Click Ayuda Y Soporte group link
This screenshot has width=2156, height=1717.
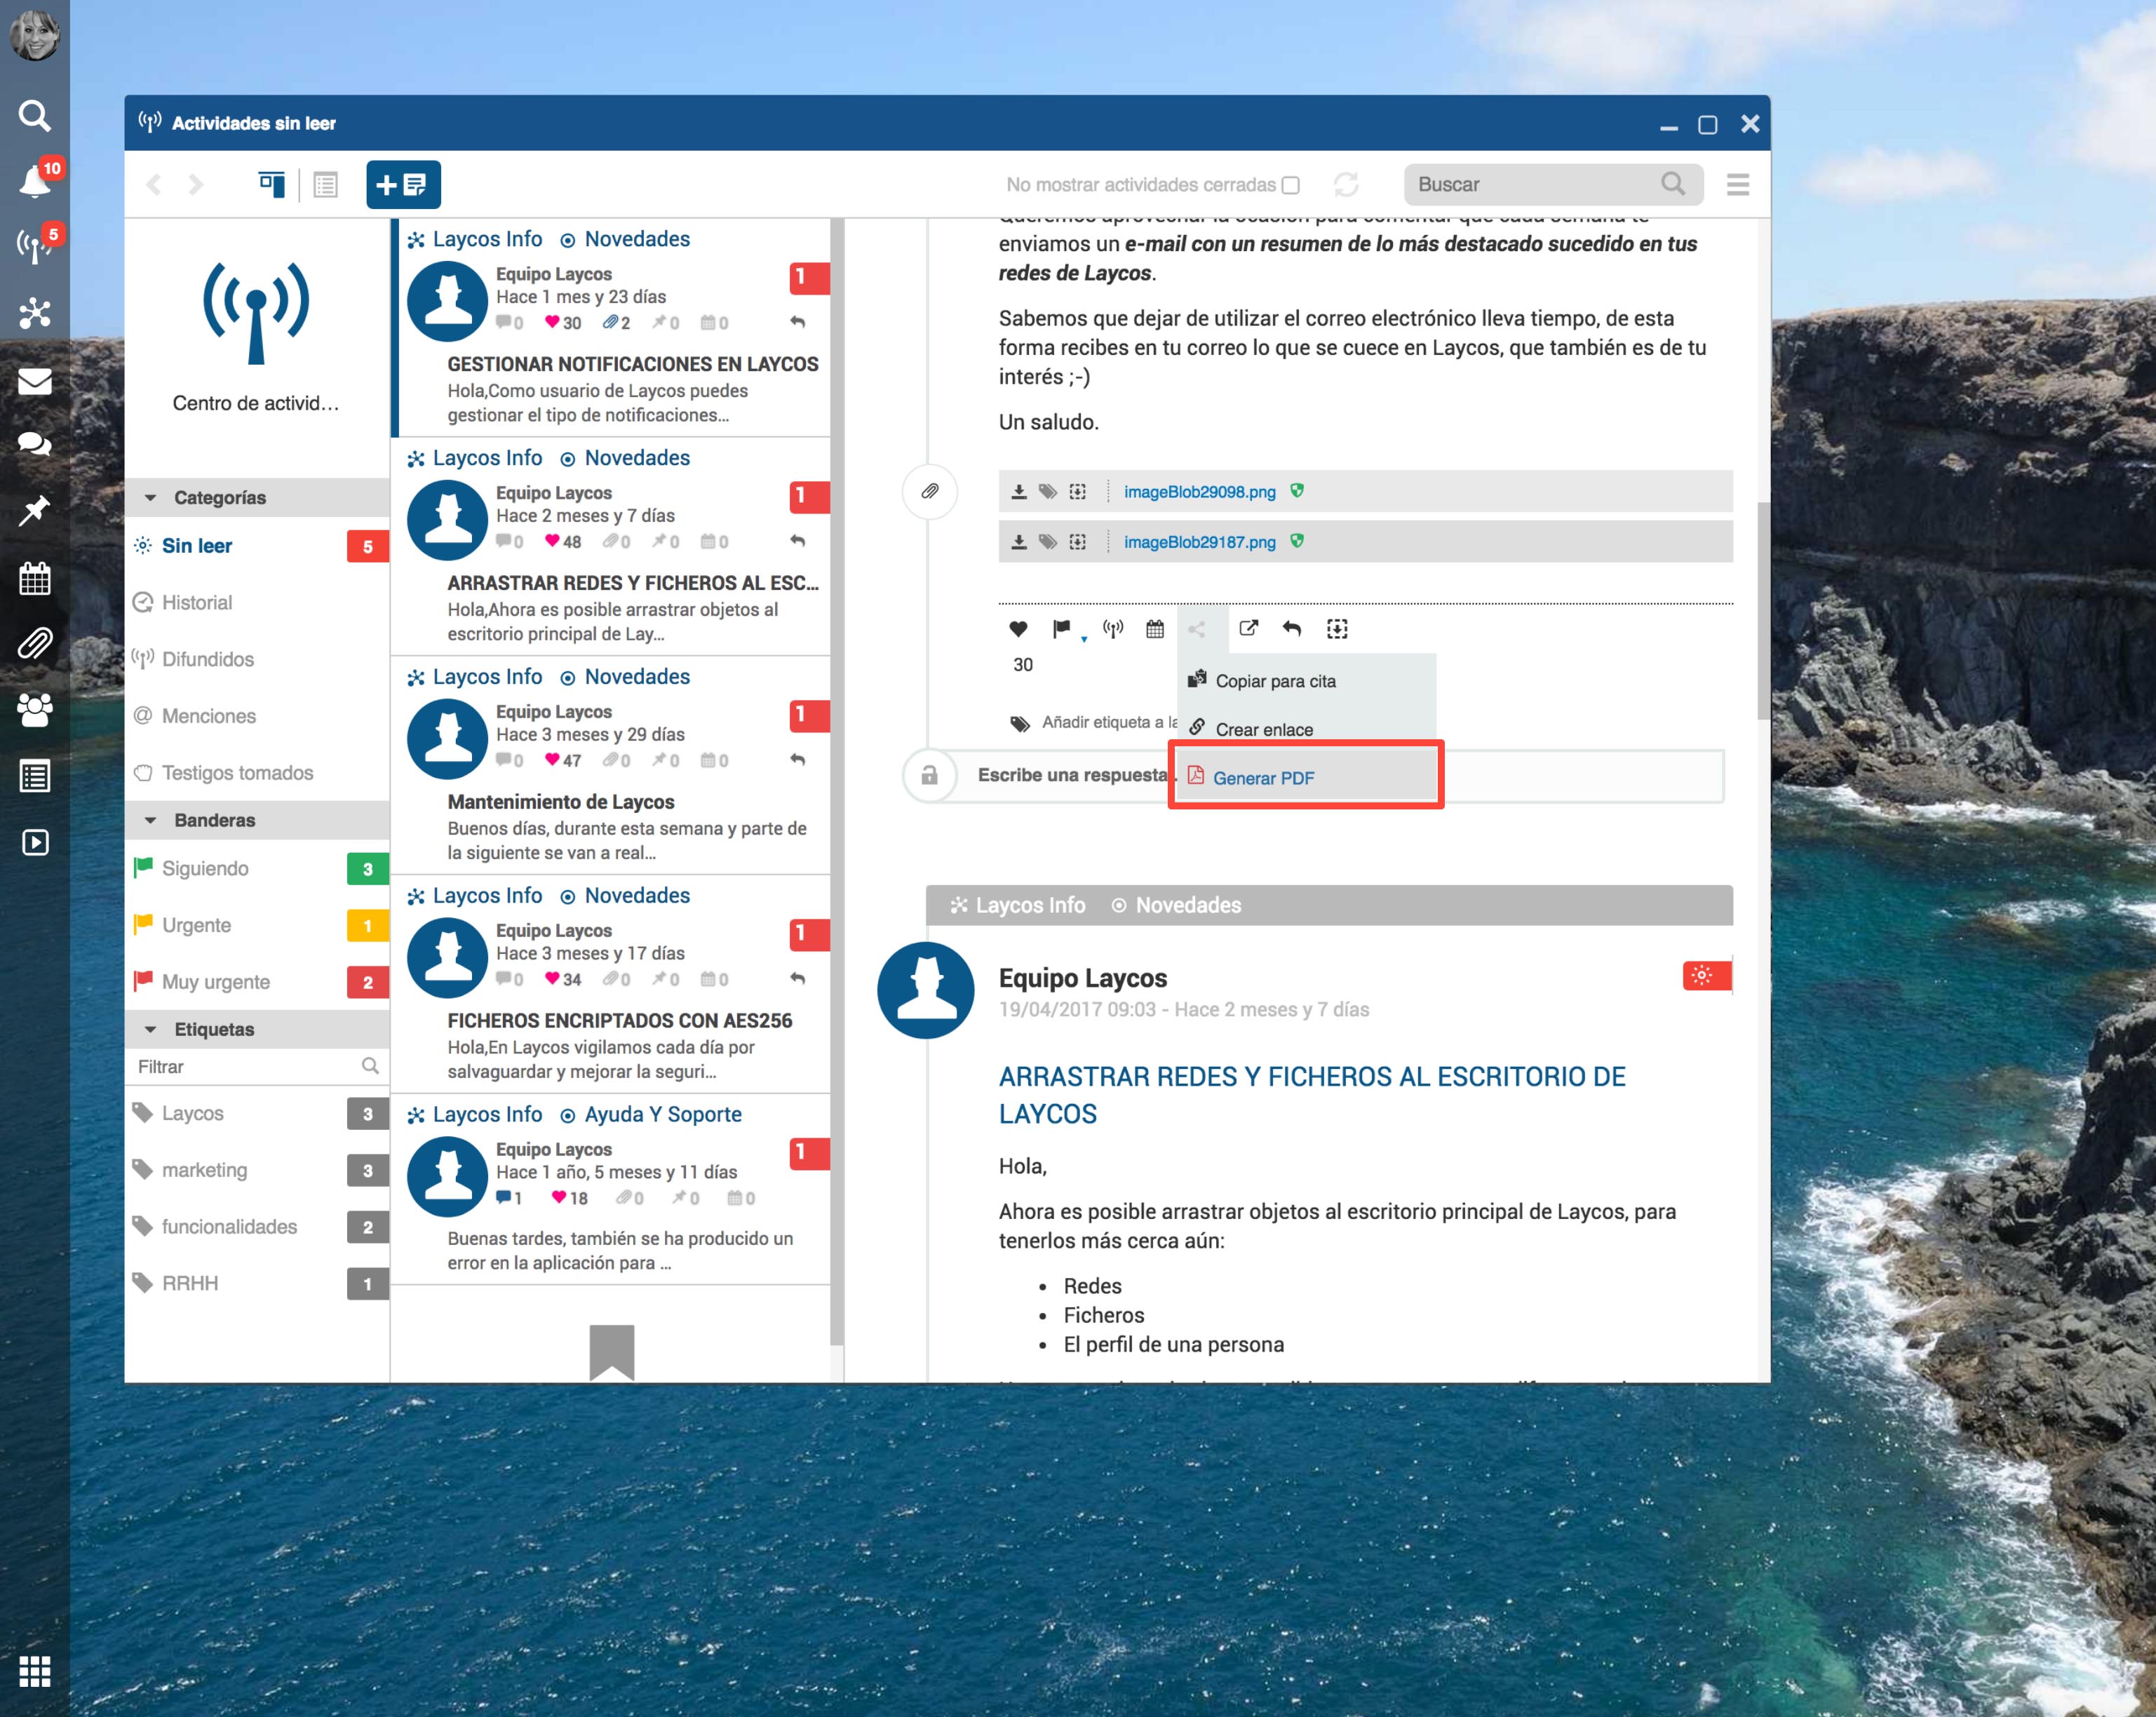coord(663,1114)
